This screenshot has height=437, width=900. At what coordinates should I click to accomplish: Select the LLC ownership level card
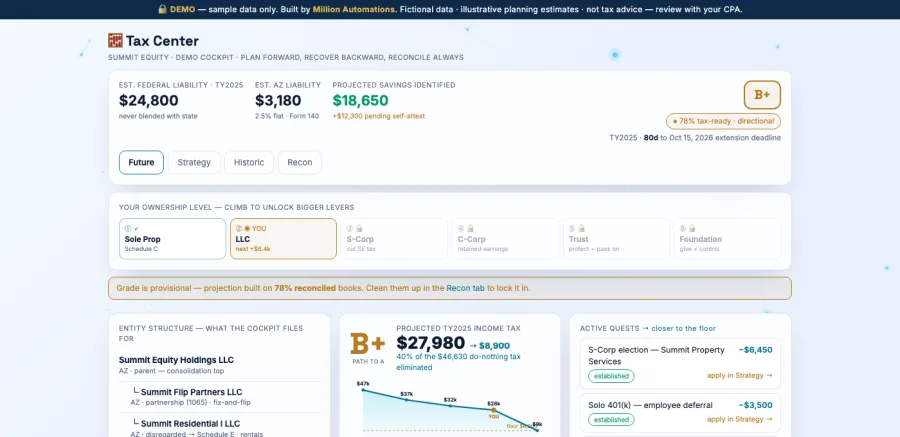tap(284, 239)
